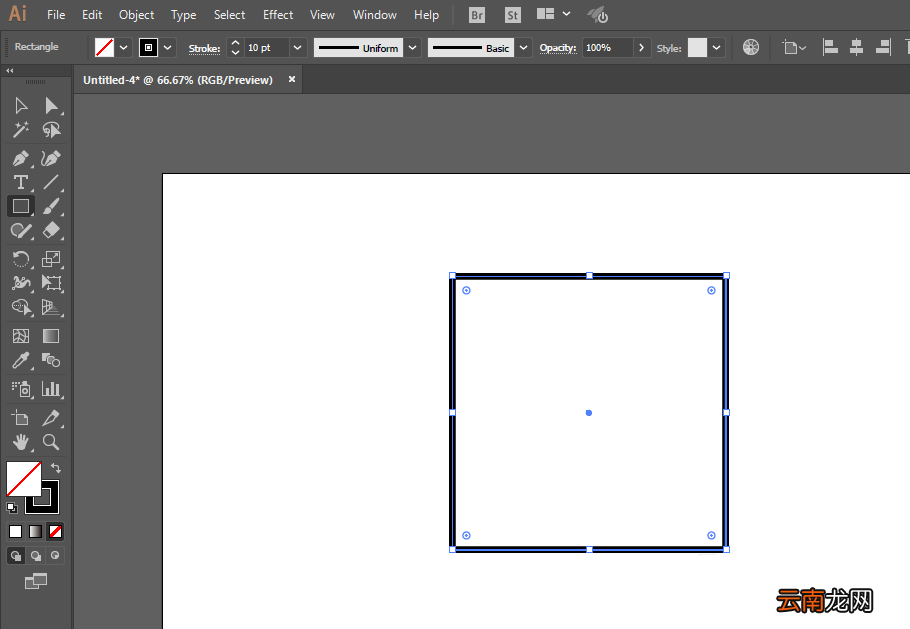Select the Scale tool

pyautogui.click(x=51, y=259)
